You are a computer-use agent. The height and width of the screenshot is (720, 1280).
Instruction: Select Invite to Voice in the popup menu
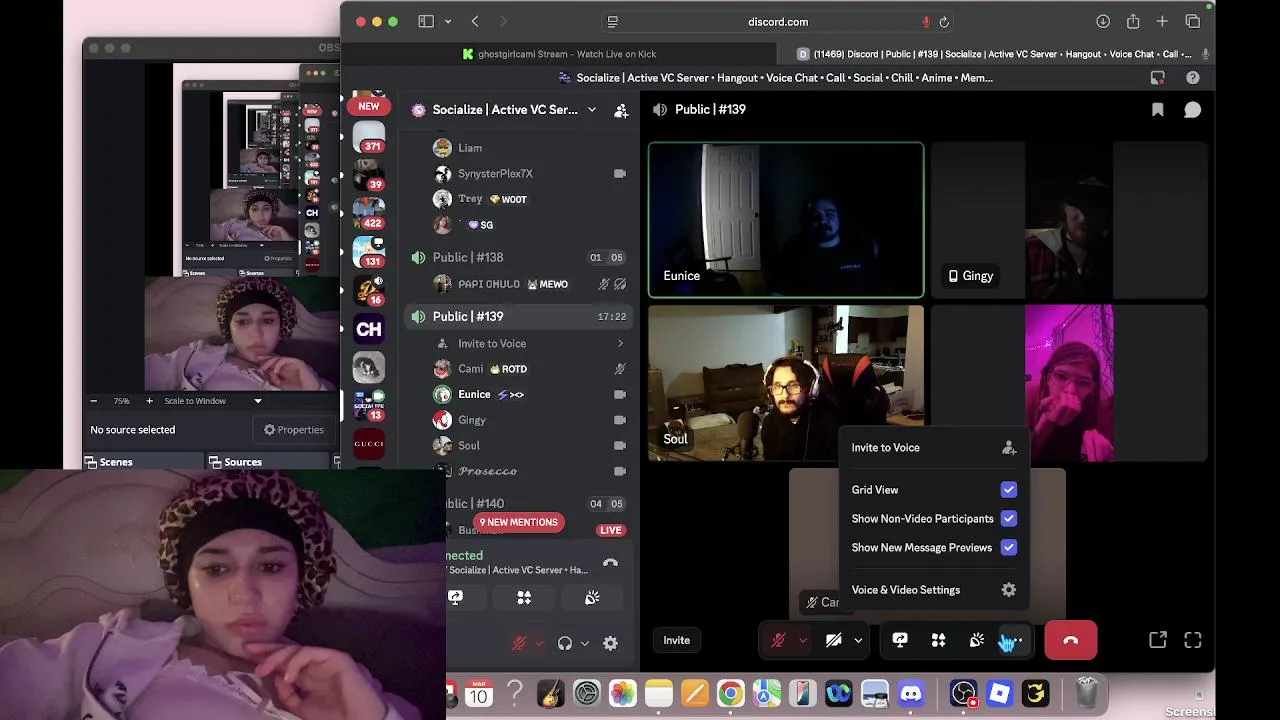tap(933, 448)
